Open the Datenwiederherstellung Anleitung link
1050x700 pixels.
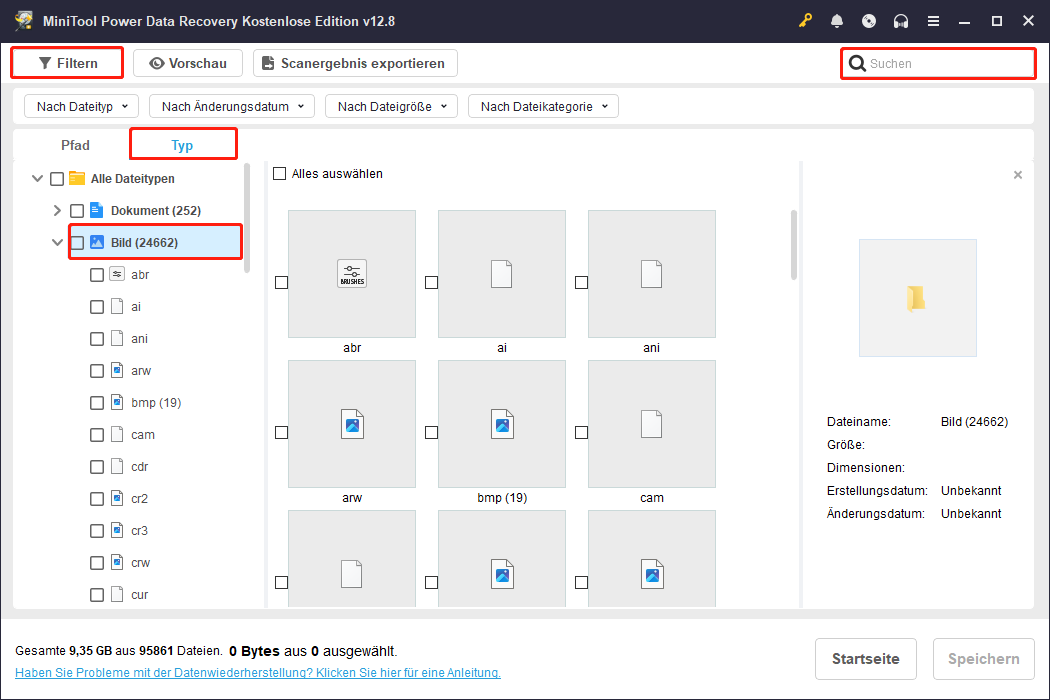(258, 673)
